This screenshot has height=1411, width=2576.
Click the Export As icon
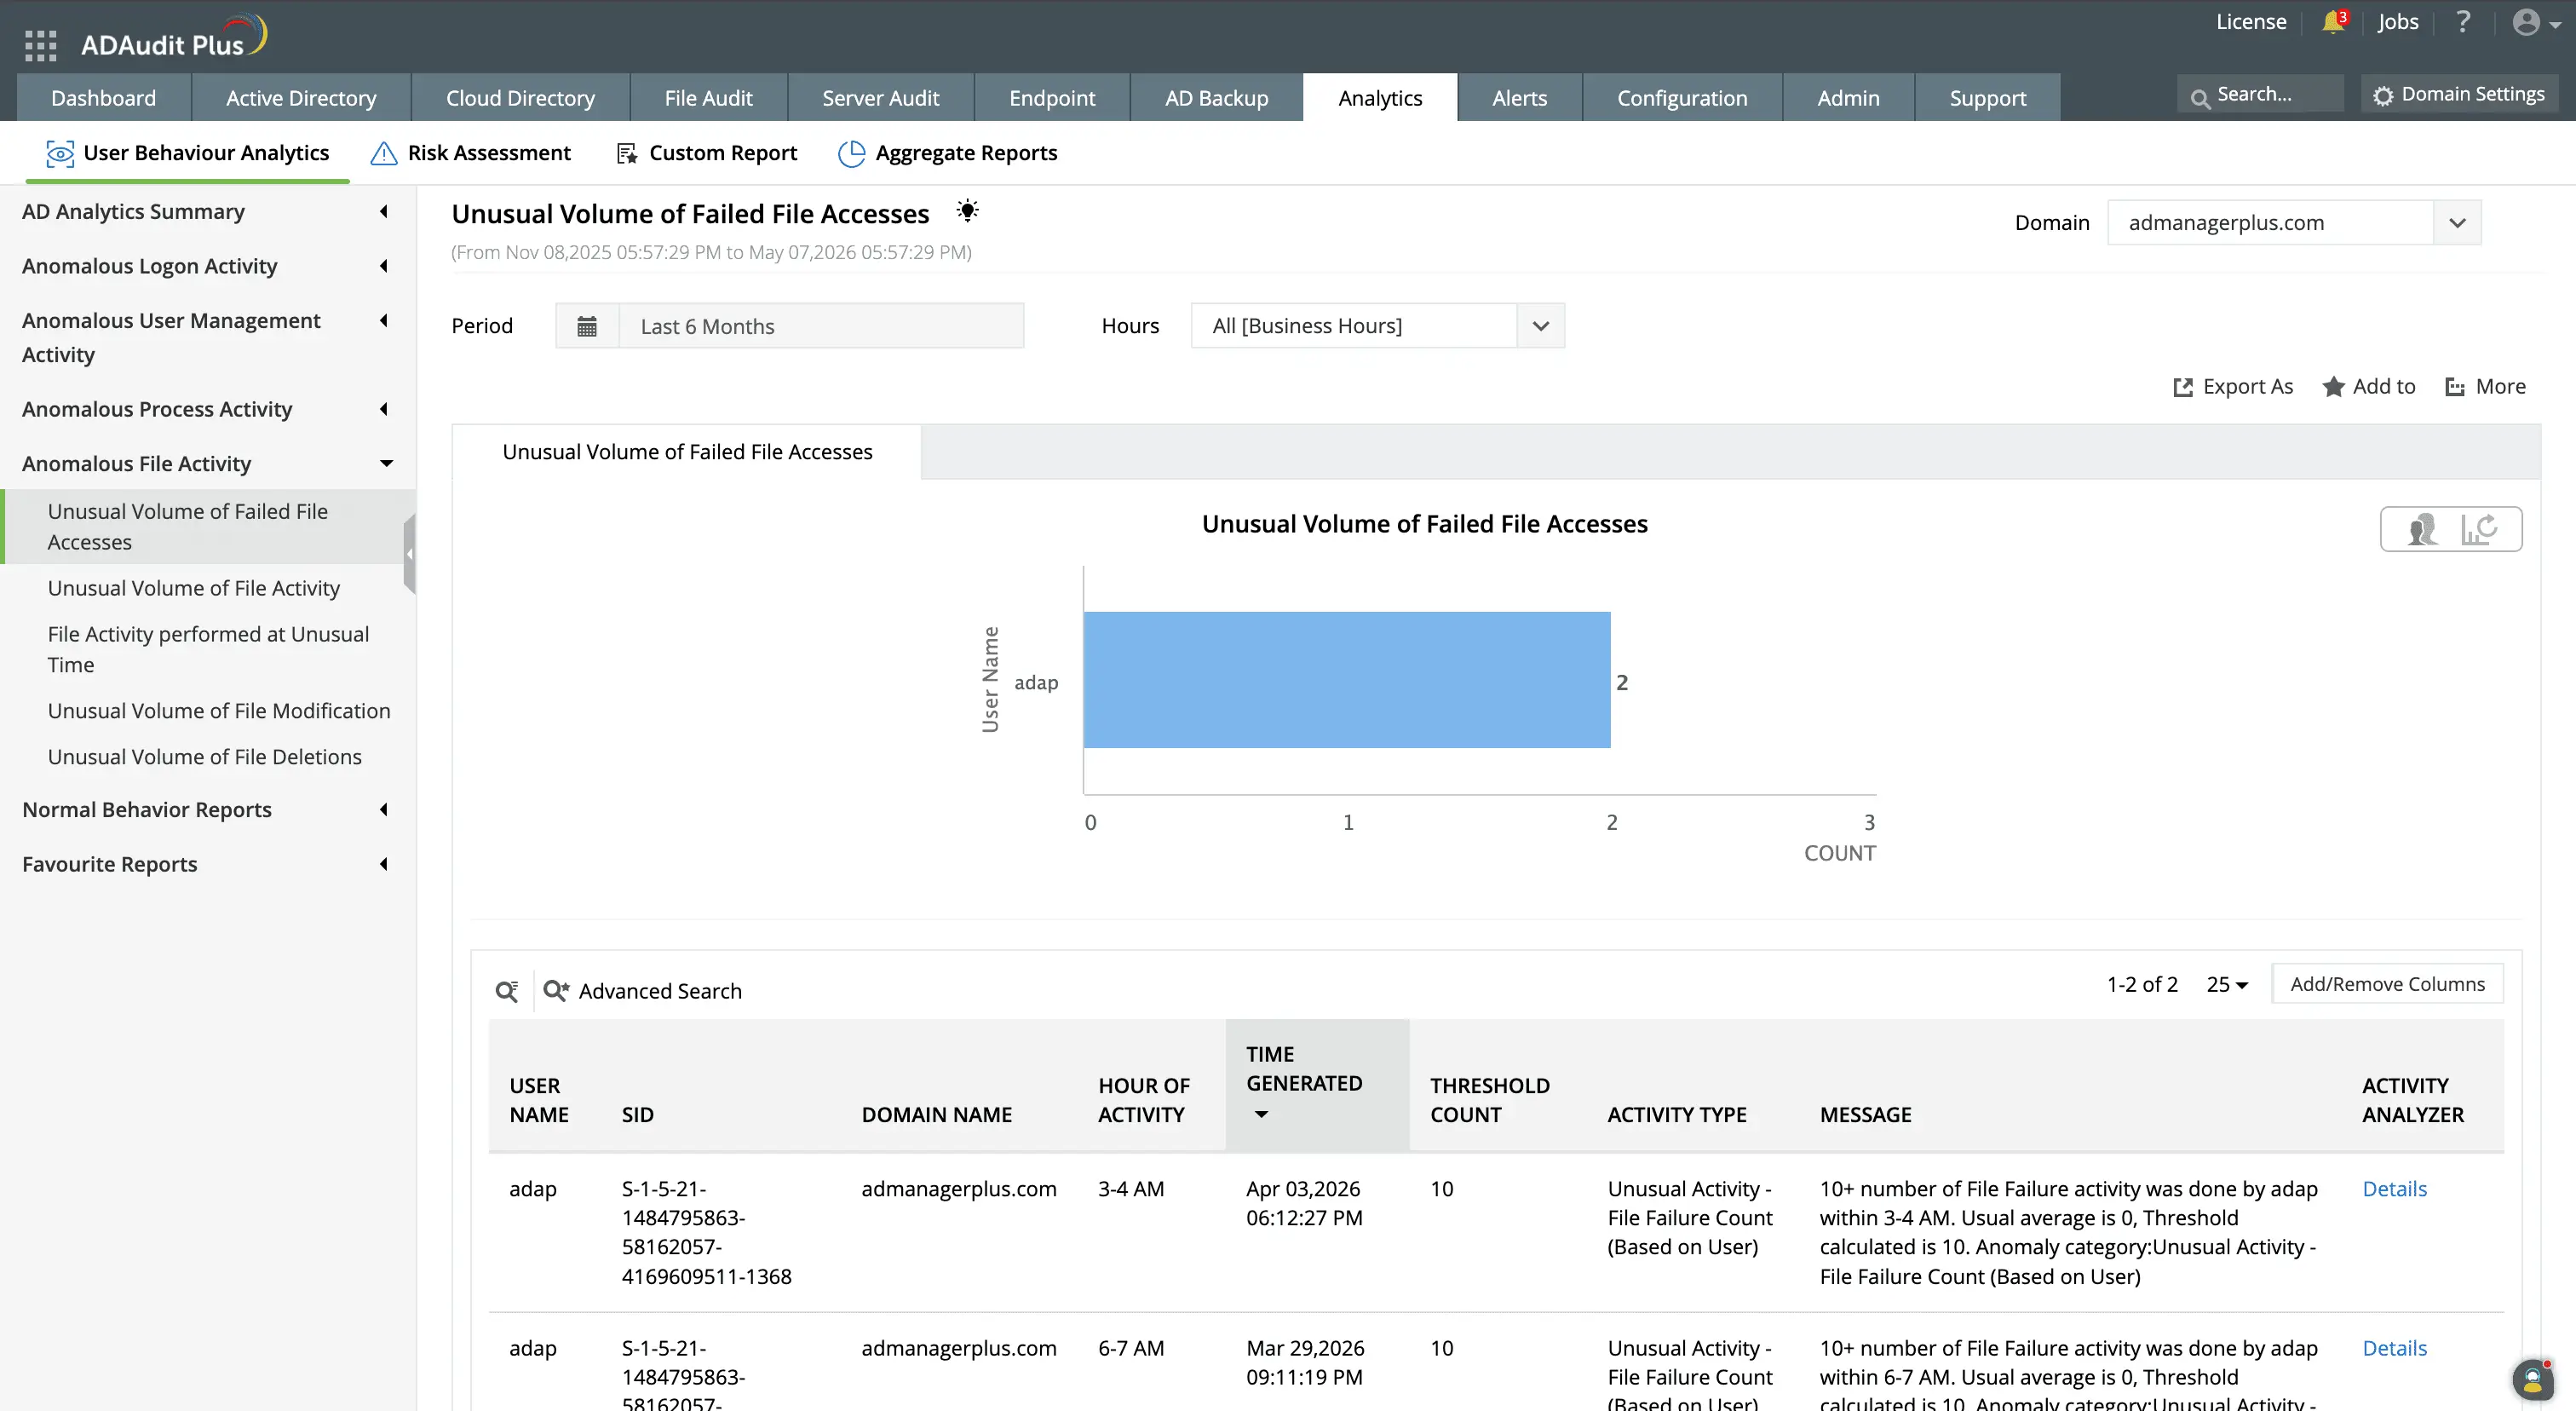tap(2183, 387)
